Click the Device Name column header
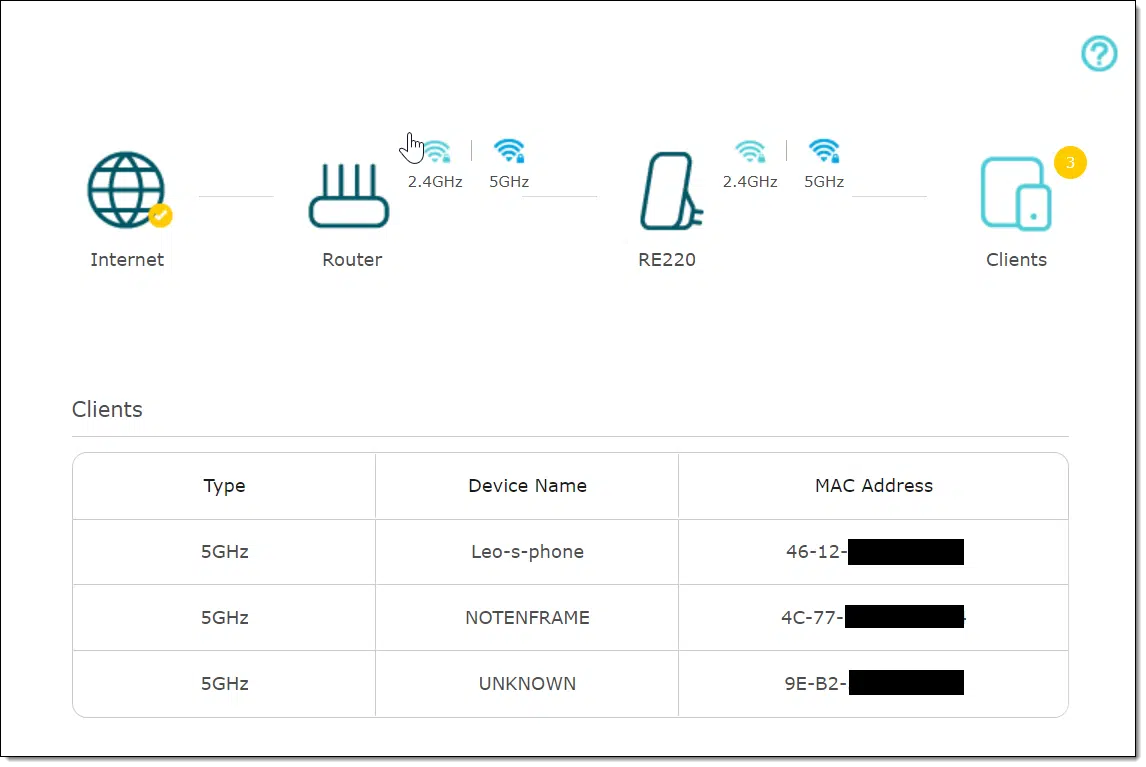This screenshot has height=767, width=1146. [x=527, y=485]
